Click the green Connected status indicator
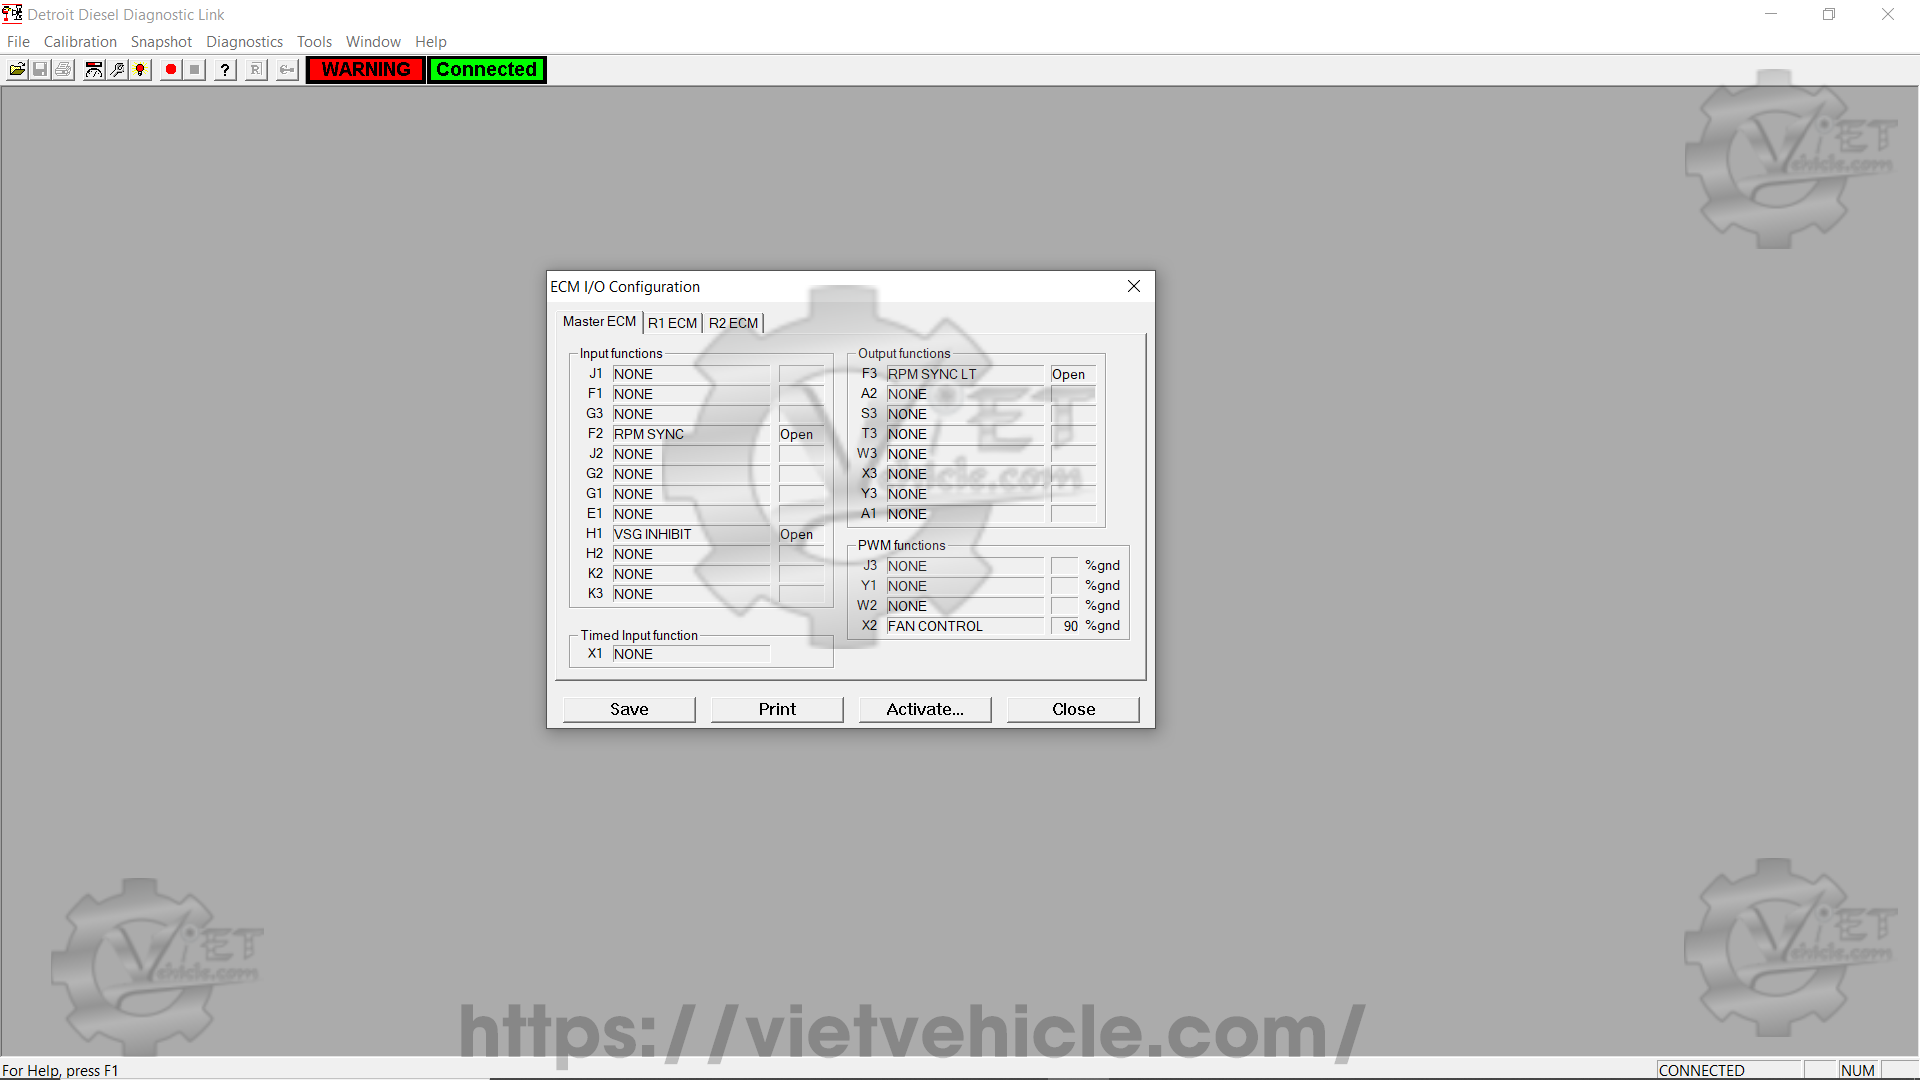The height and width of the screenshot is (1080, 1920). 487,70
